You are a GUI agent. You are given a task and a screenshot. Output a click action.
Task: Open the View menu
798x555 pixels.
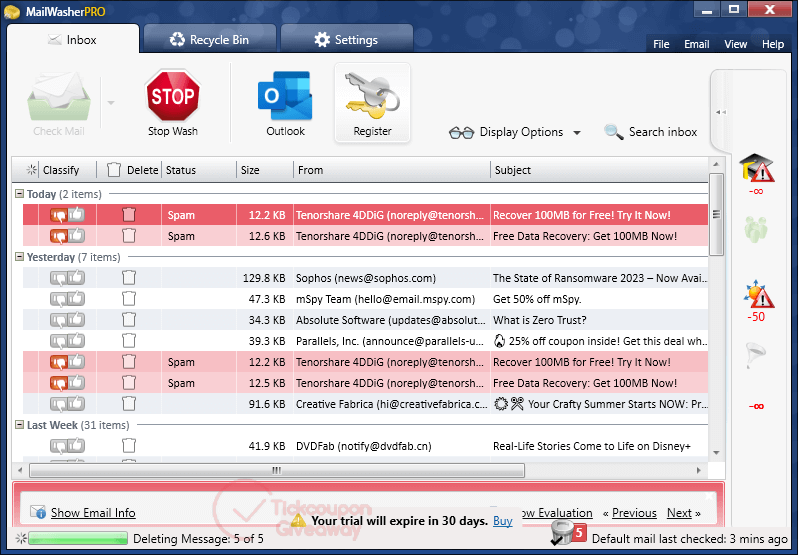tap(735, 44)
